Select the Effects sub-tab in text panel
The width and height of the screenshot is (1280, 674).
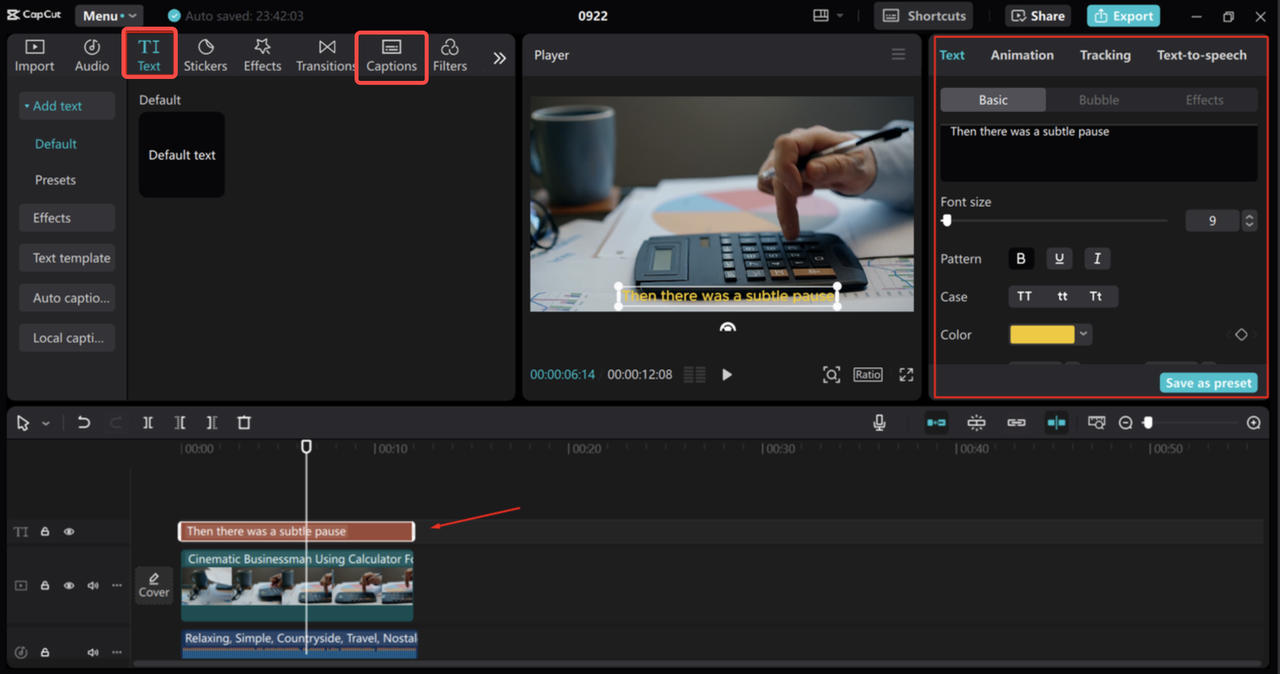click(x=1204, y=100)
